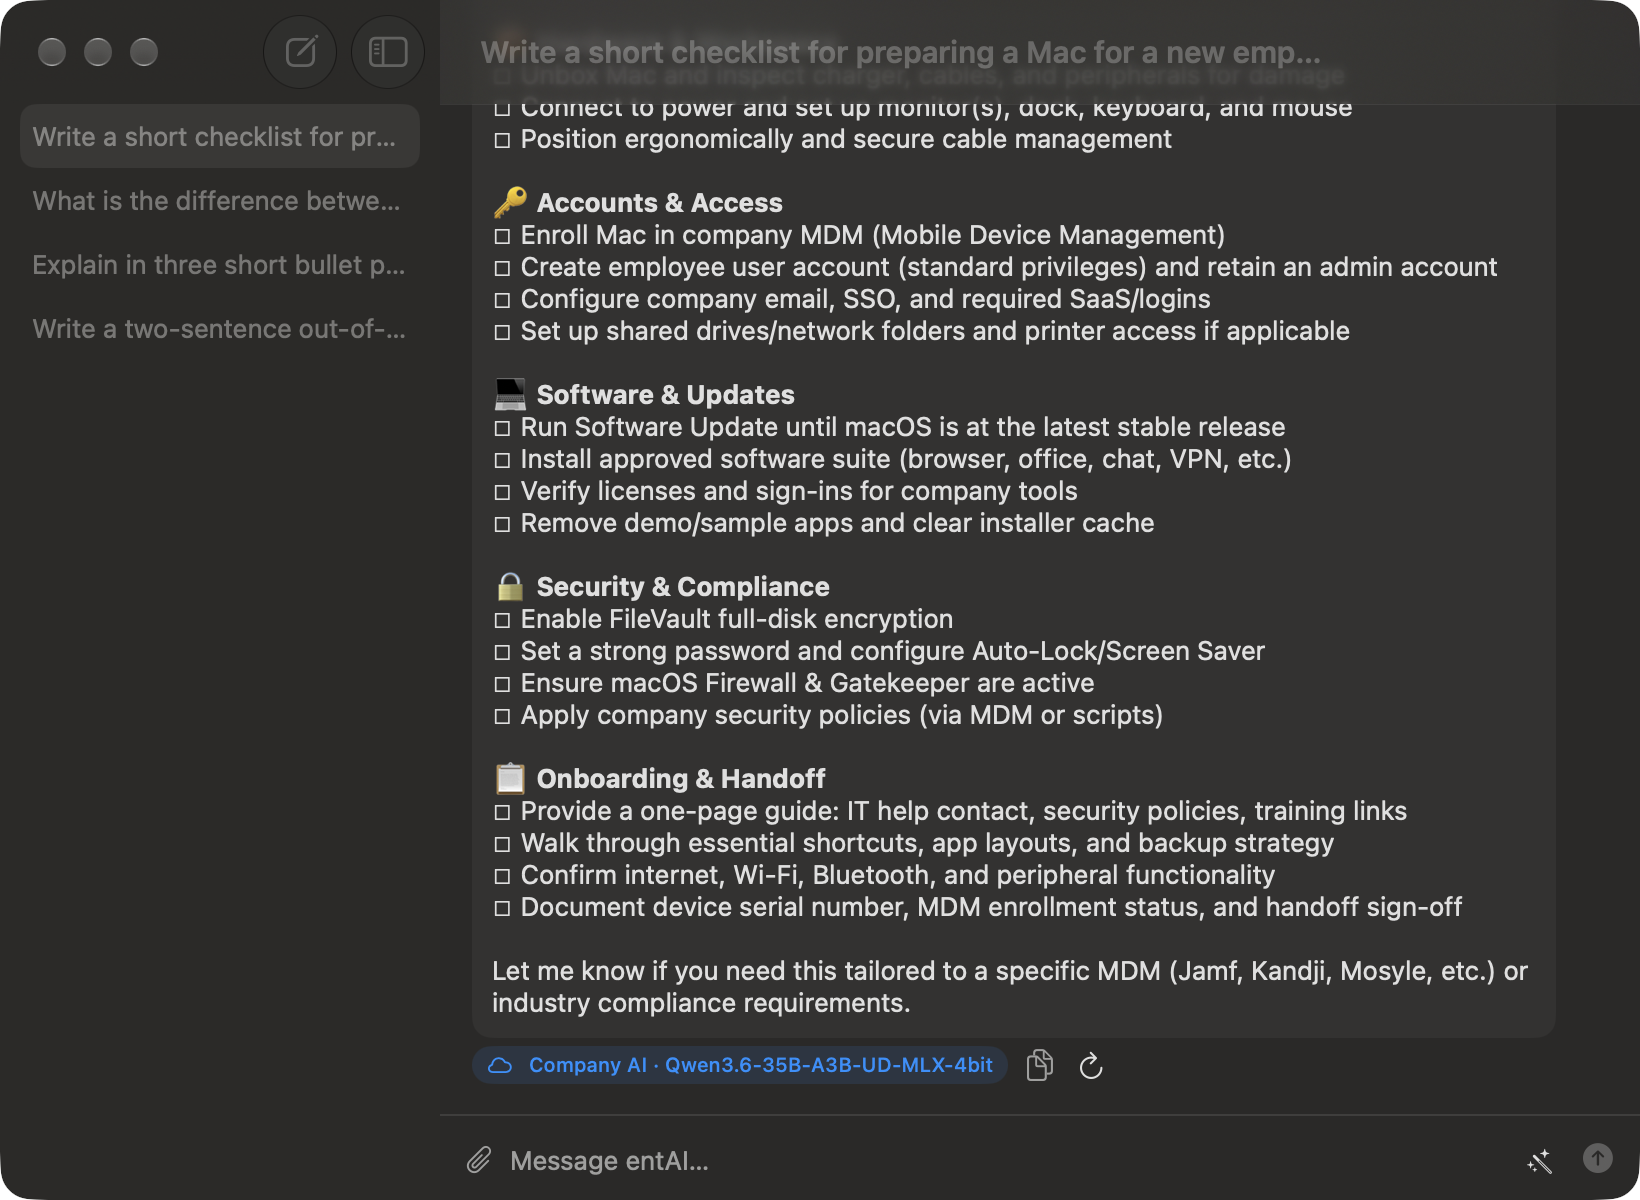This screenshot has height=1200, width=1640.
Task: Start a new chat with compose icon
Action: click(300, 52)
